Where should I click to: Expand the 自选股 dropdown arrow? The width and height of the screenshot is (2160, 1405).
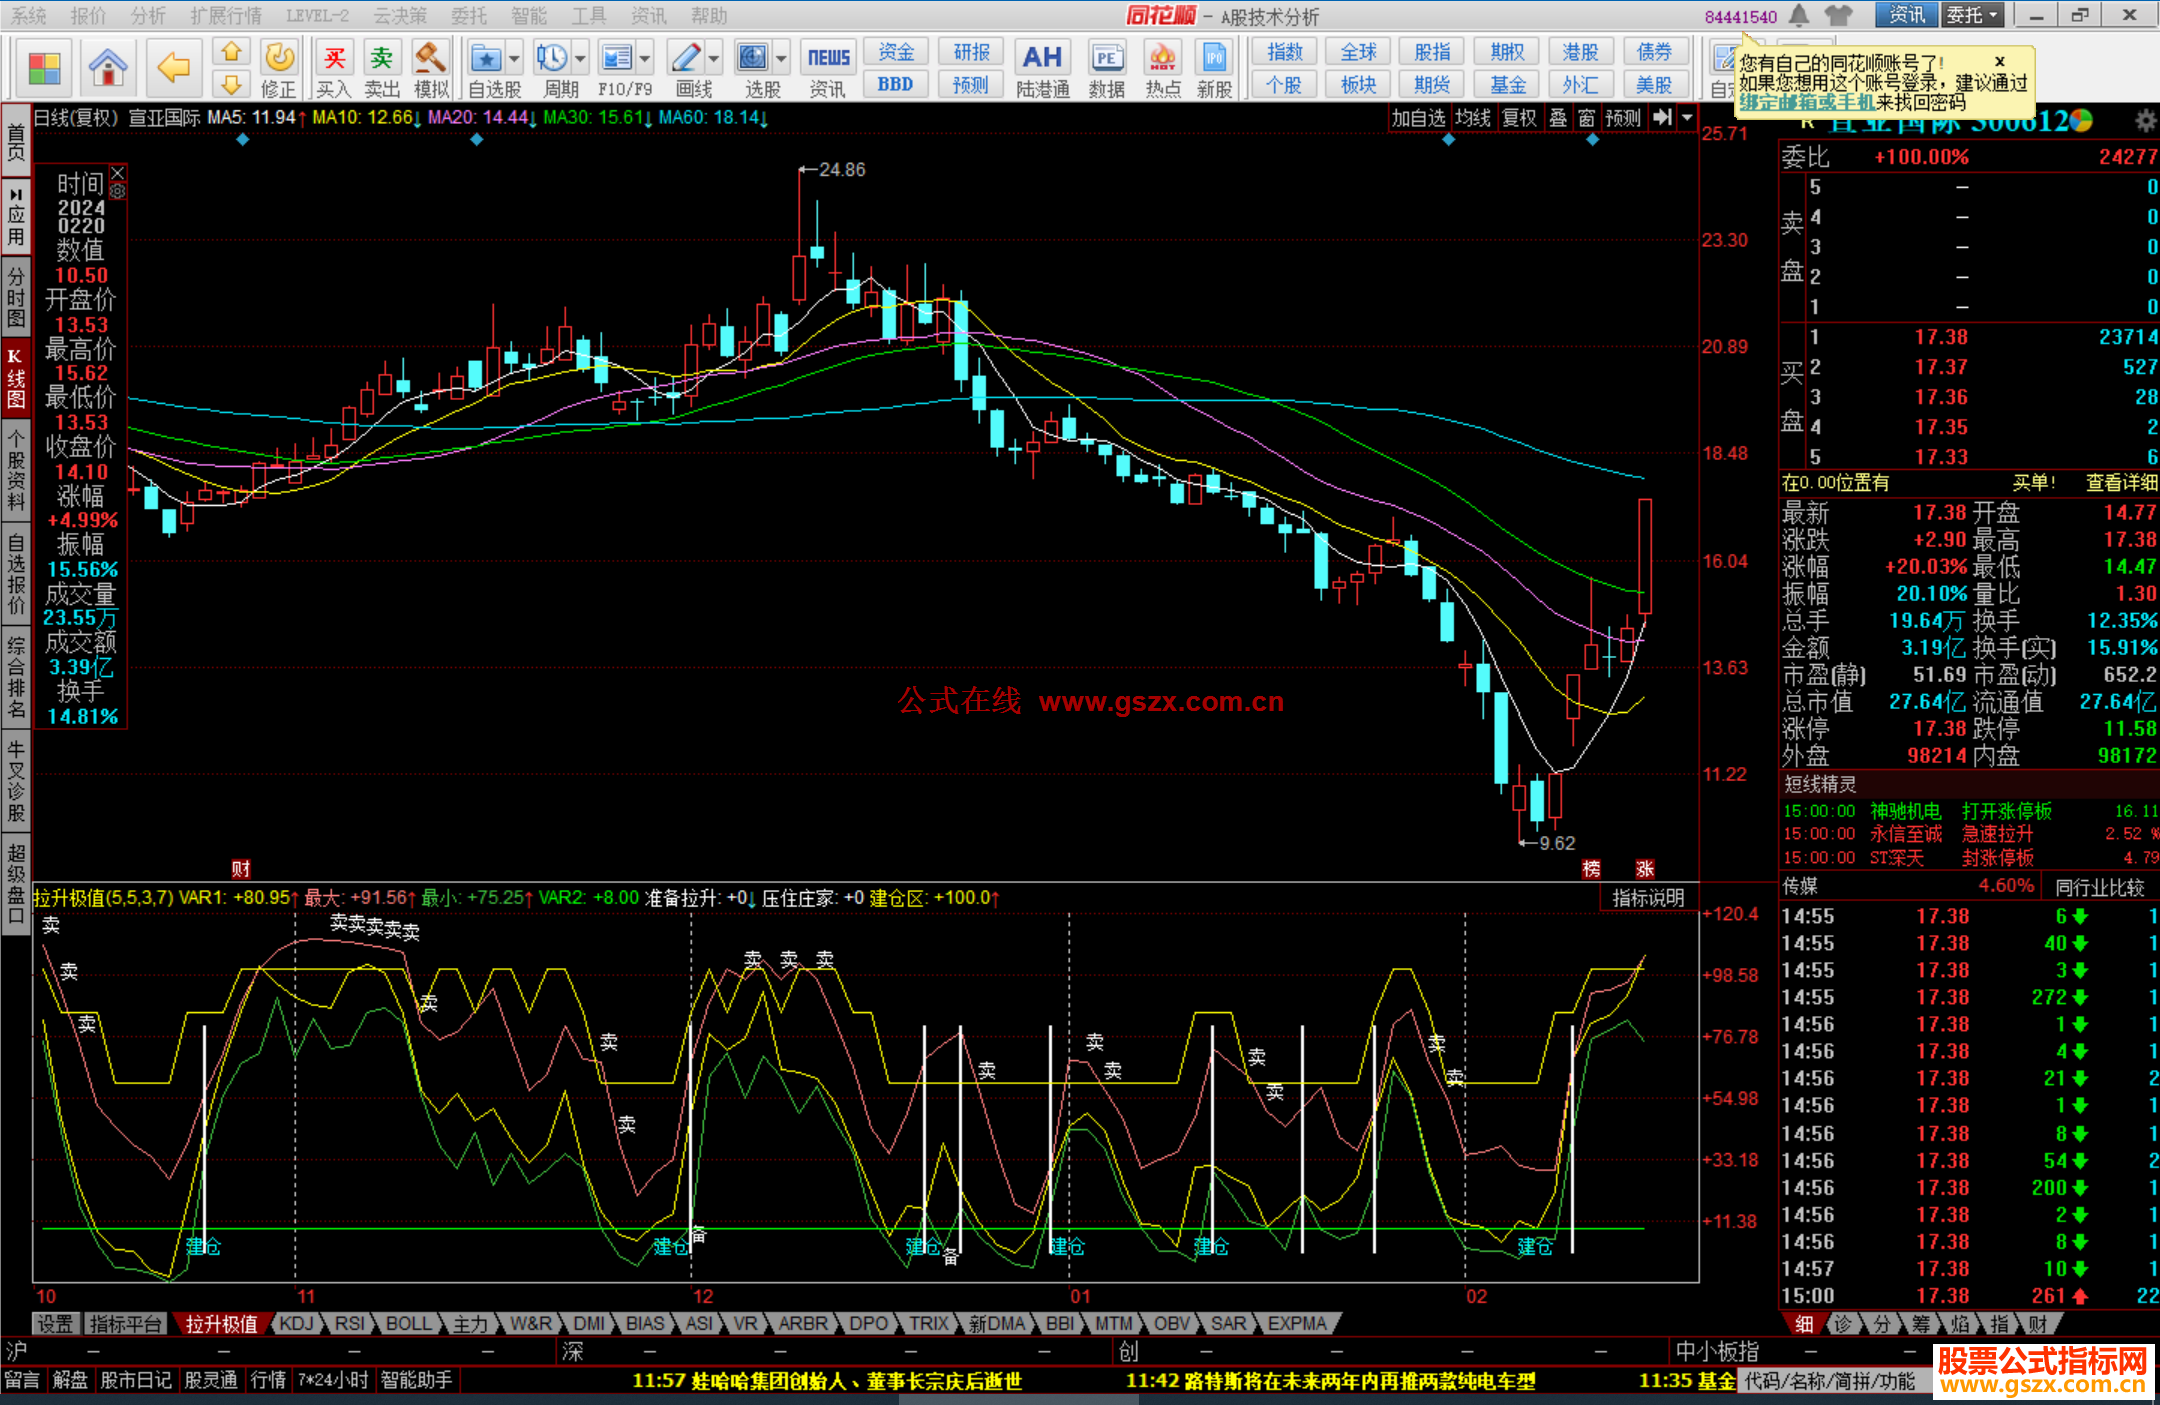coord(514,58)
